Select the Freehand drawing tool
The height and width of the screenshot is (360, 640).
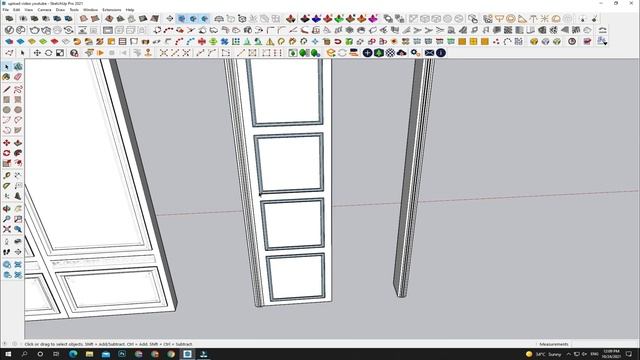click(18, 89)
